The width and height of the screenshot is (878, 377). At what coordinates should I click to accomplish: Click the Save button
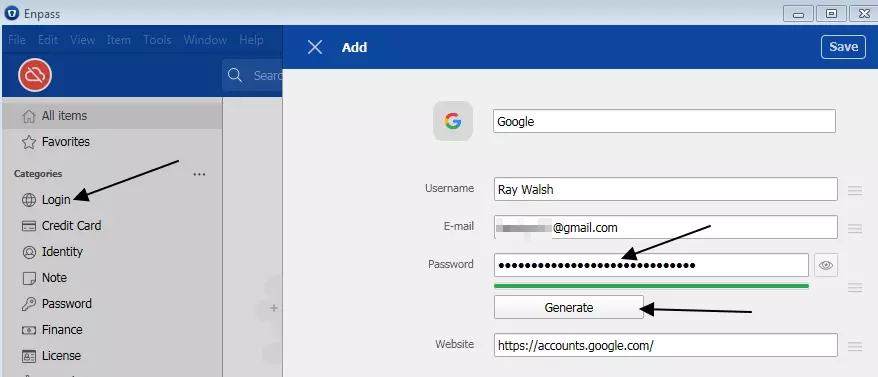tap(843, 47)
